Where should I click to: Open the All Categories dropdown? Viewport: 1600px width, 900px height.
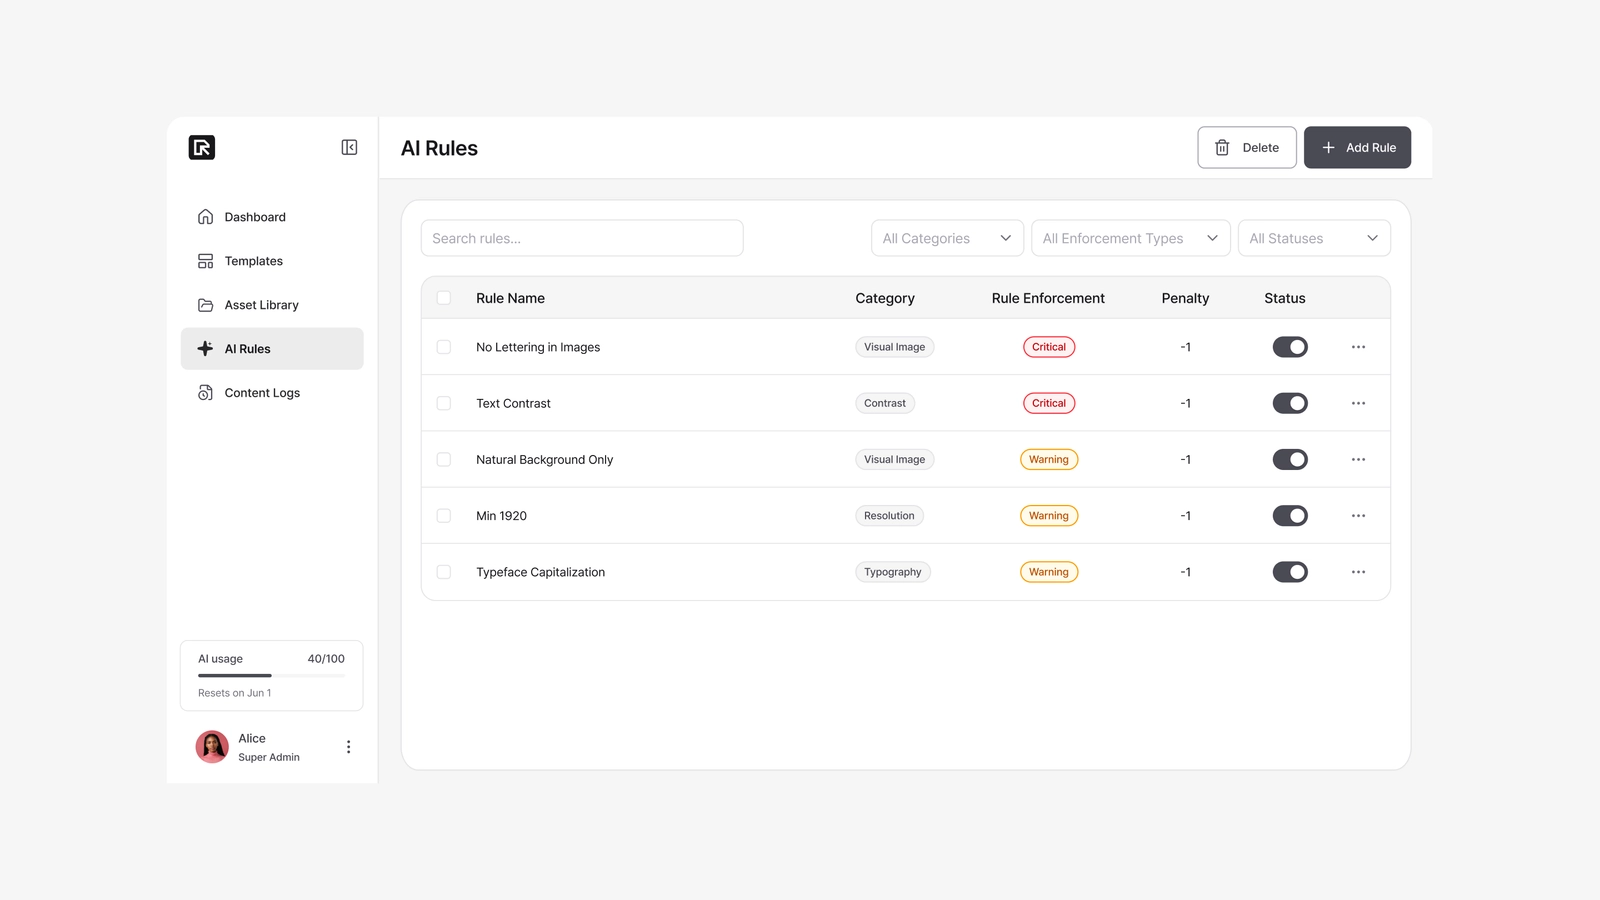pos(947,238)
